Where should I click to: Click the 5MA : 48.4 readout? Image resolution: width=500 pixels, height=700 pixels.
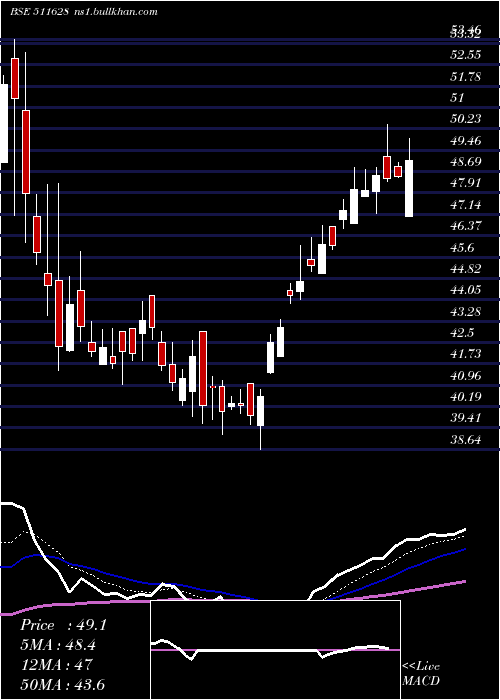58,645
